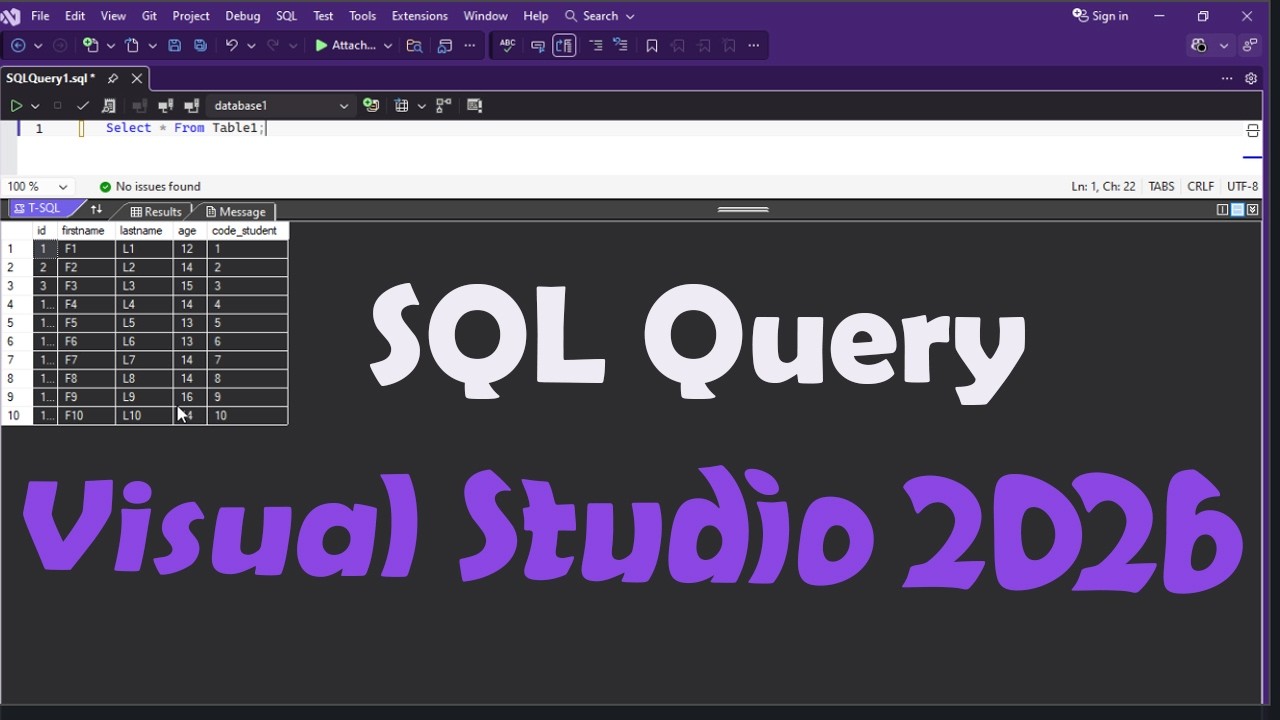The width and height of the screenshot is (1280, 720).
Task: Click the pane splitter grip handle
Action: point(743,209)
